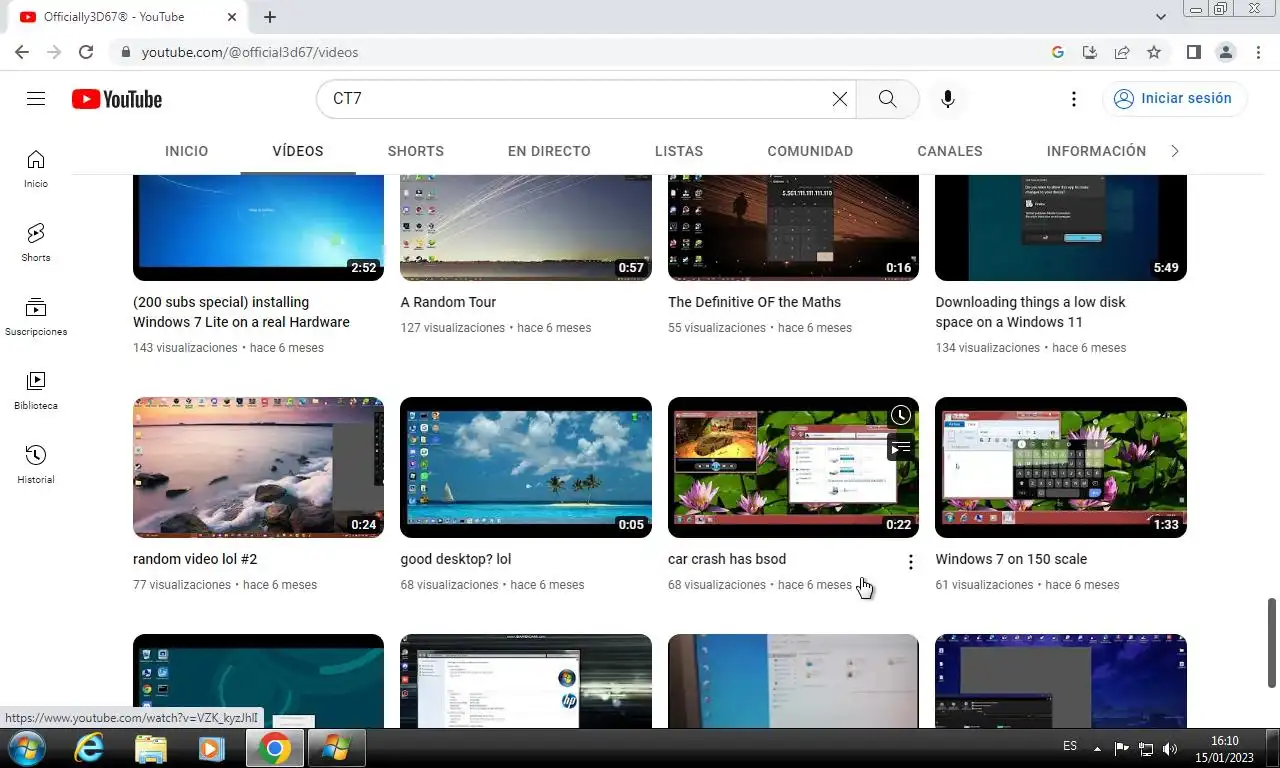Viewport: 1280px width, 768px height.
Task: Open Biblioteca in the sidebar
Action: 36,391
